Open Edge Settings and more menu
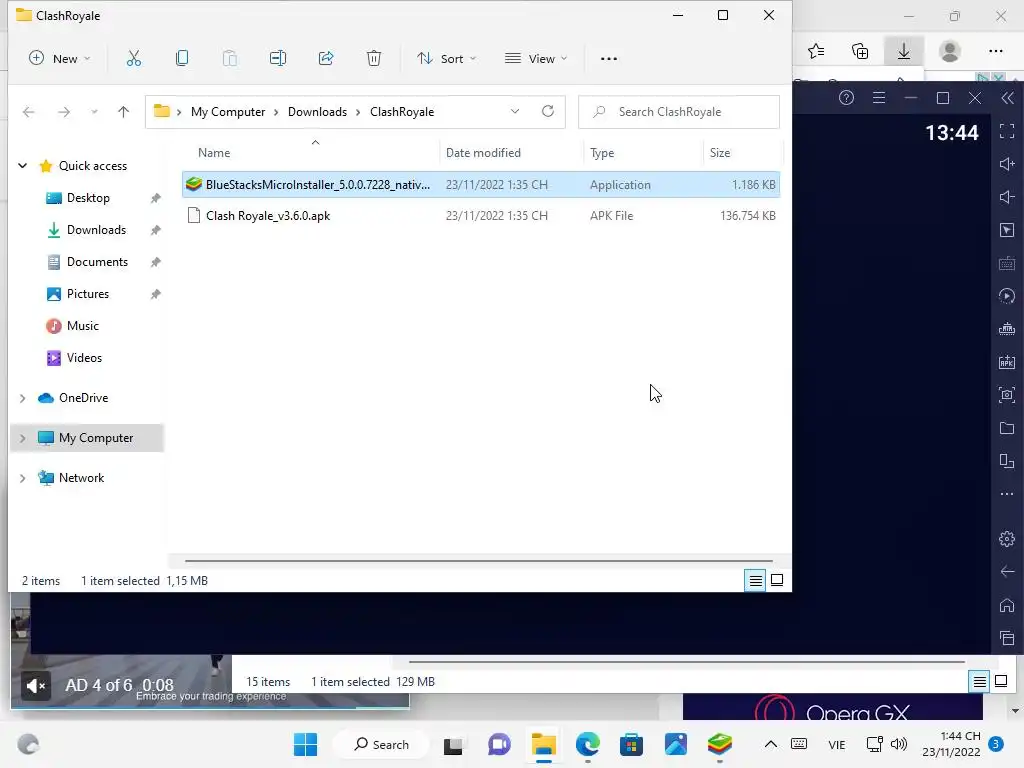The image size is (1024, 768). point(996,51)
